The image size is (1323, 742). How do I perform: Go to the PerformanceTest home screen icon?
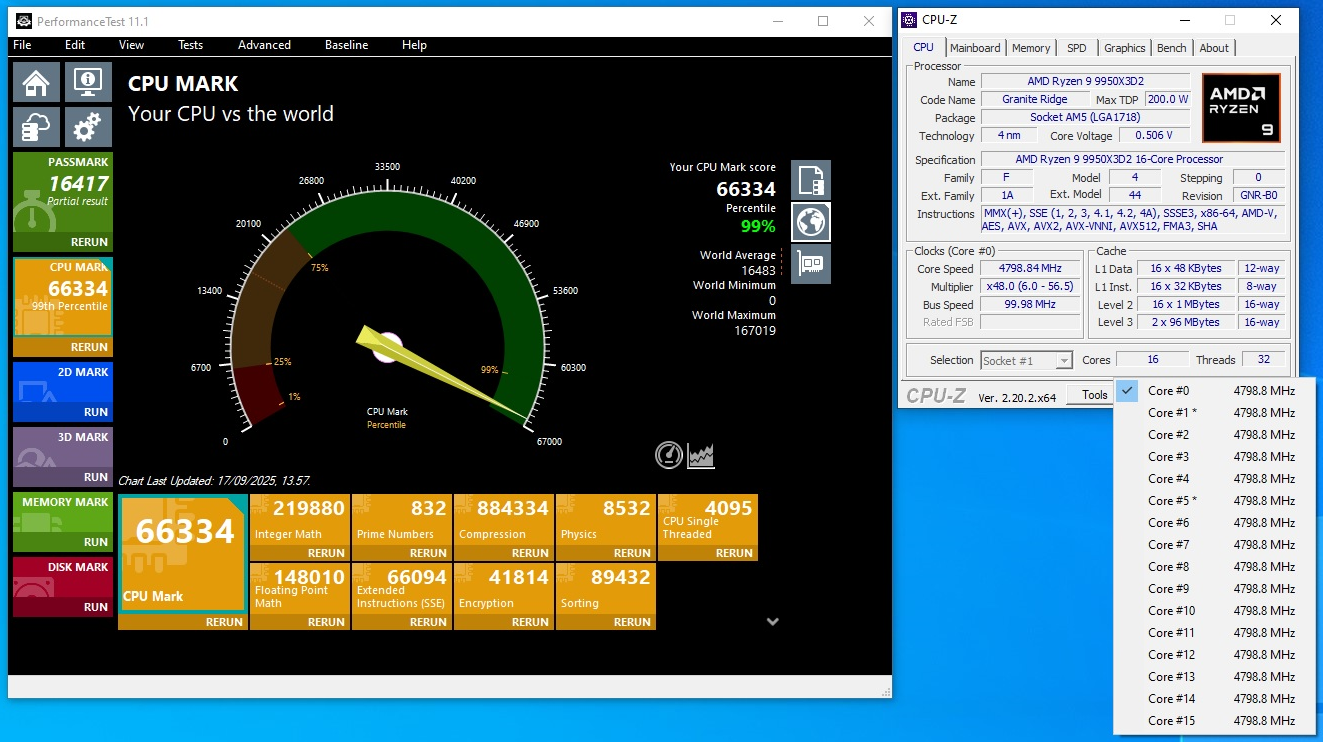37,82
